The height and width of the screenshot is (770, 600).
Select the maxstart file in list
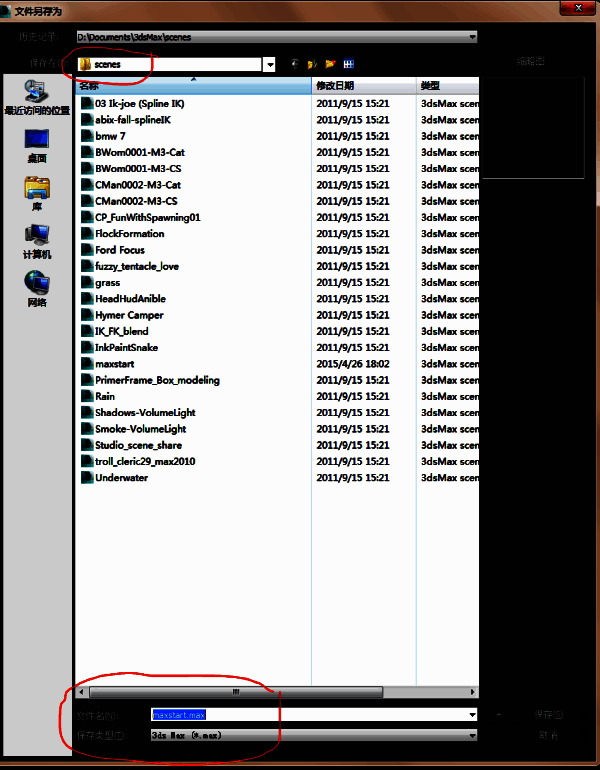(x=114, y=364)
